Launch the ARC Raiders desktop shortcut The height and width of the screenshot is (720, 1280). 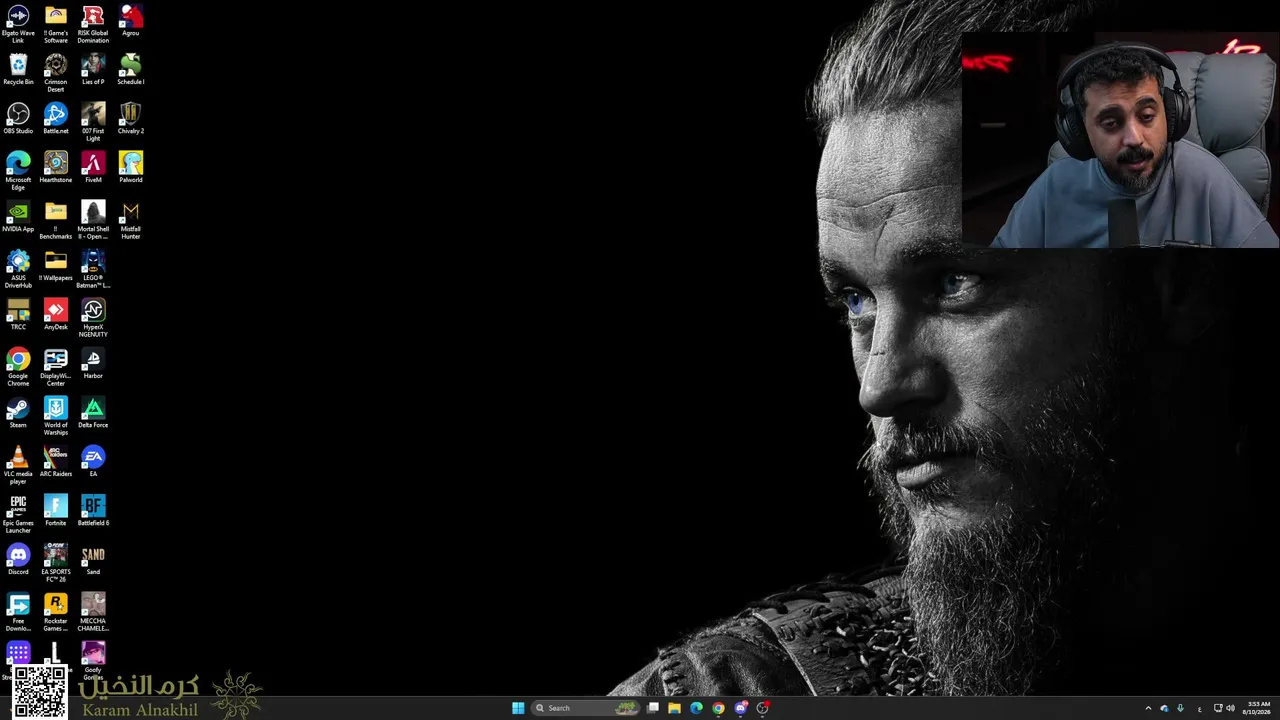coord(56,462)
